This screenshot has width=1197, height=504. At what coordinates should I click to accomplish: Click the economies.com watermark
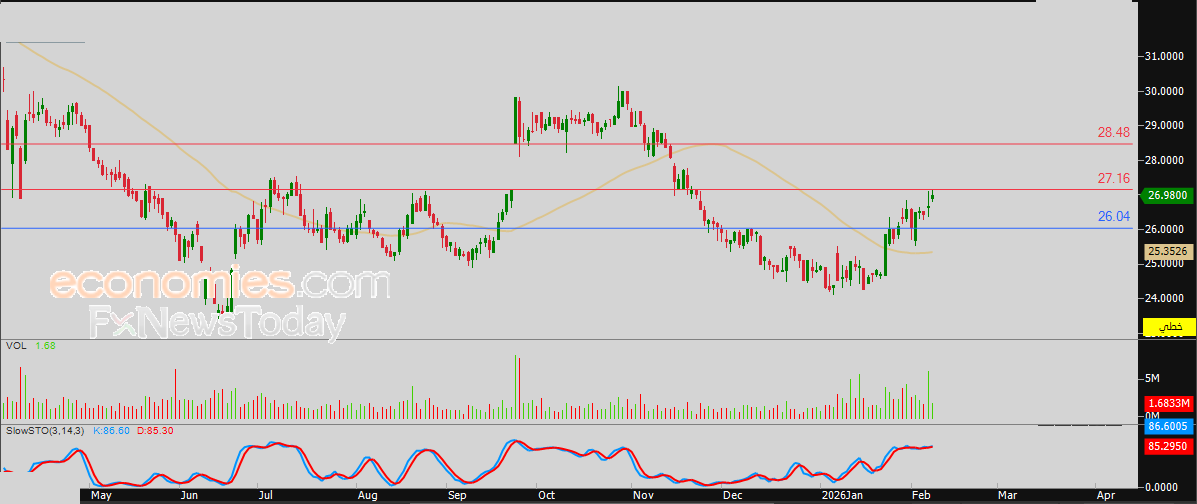[x=219, y=284]
